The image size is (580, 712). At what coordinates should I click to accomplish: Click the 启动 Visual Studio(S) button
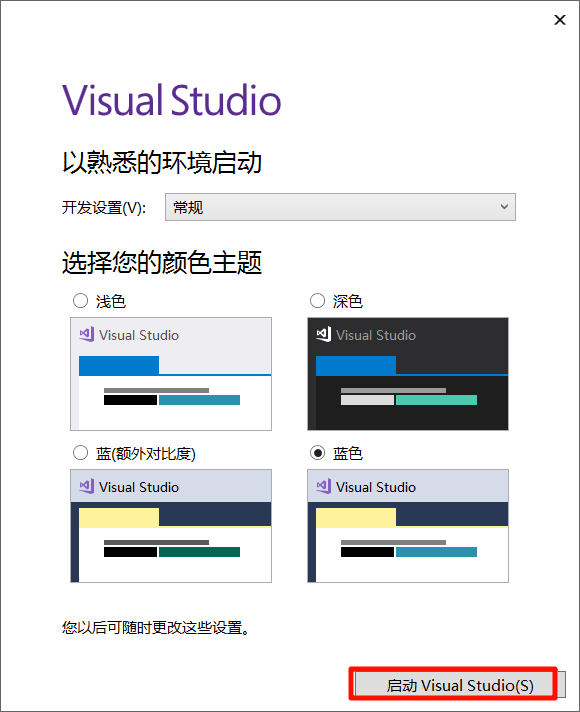click(x=460, y=685)
